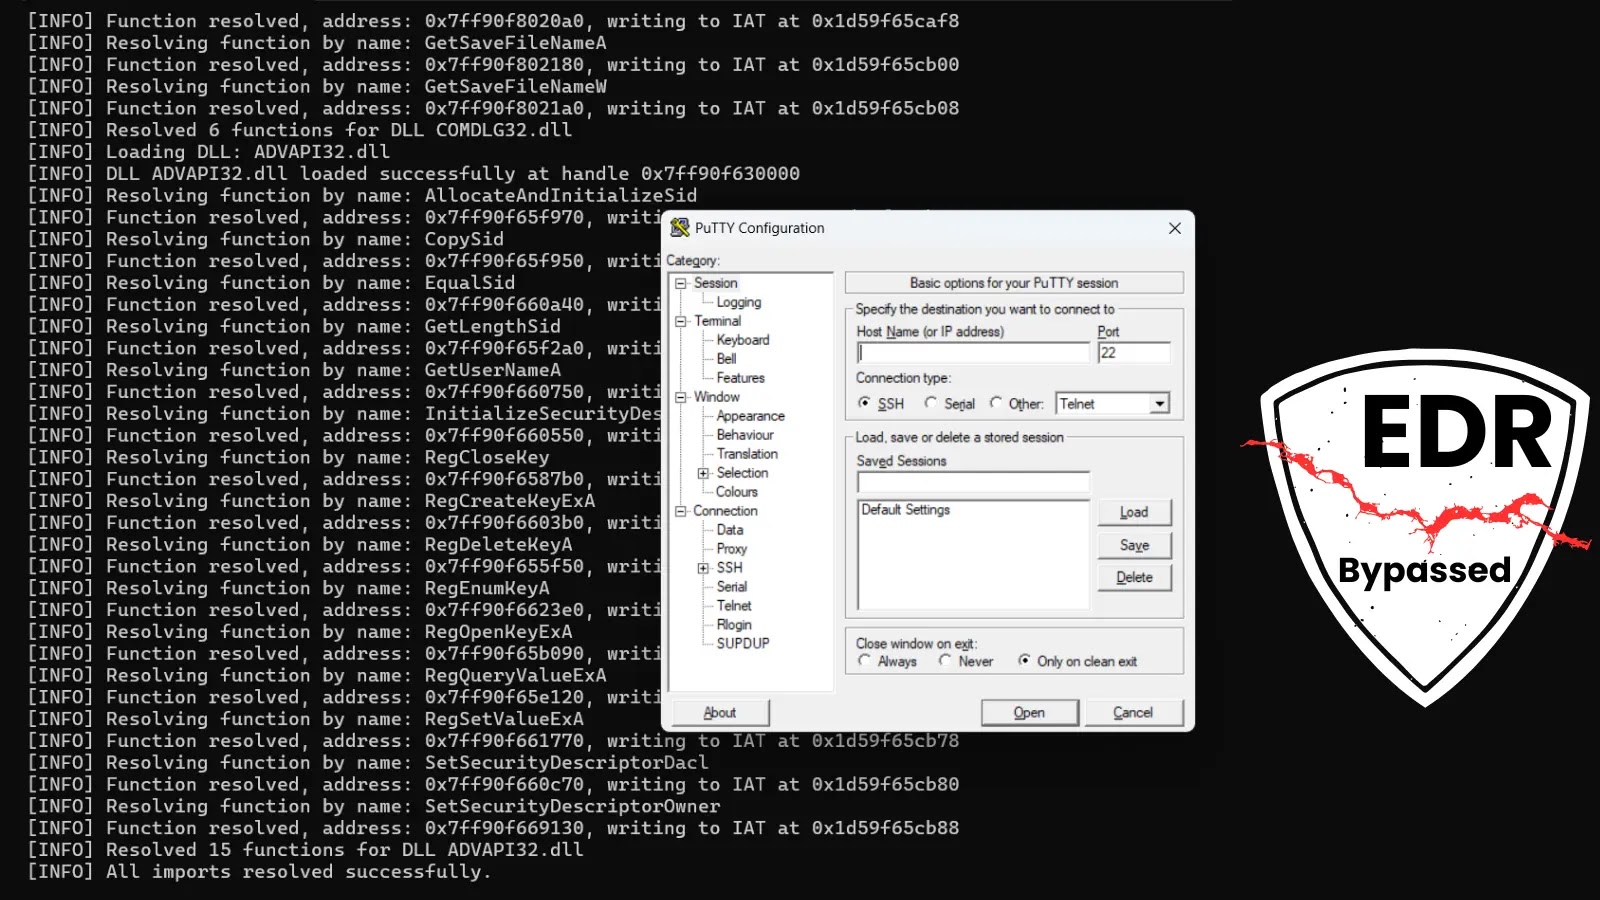Image resolution: width=1600 pixels, height=900 pixels.
Task: Select the Serial connection type
Action: 932,403
